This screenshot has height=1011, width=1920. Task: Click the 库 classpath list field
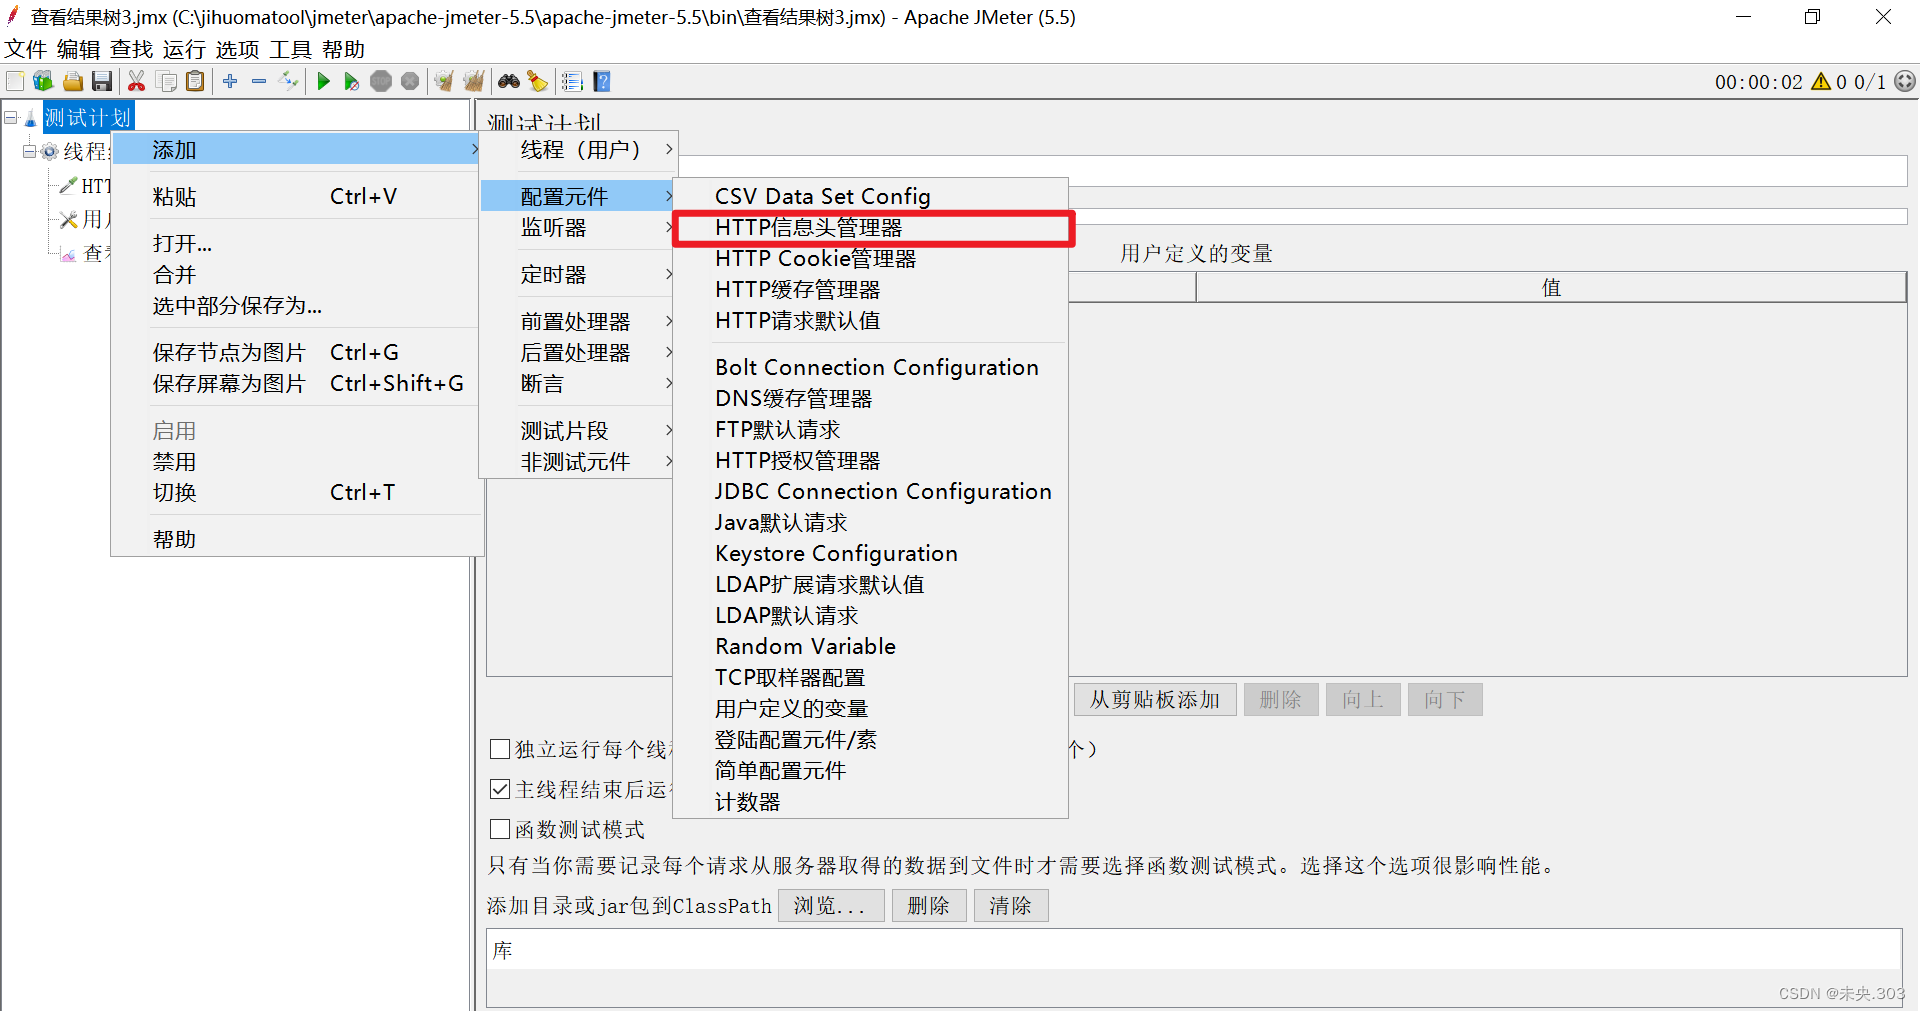click(x=1194, y=950)
